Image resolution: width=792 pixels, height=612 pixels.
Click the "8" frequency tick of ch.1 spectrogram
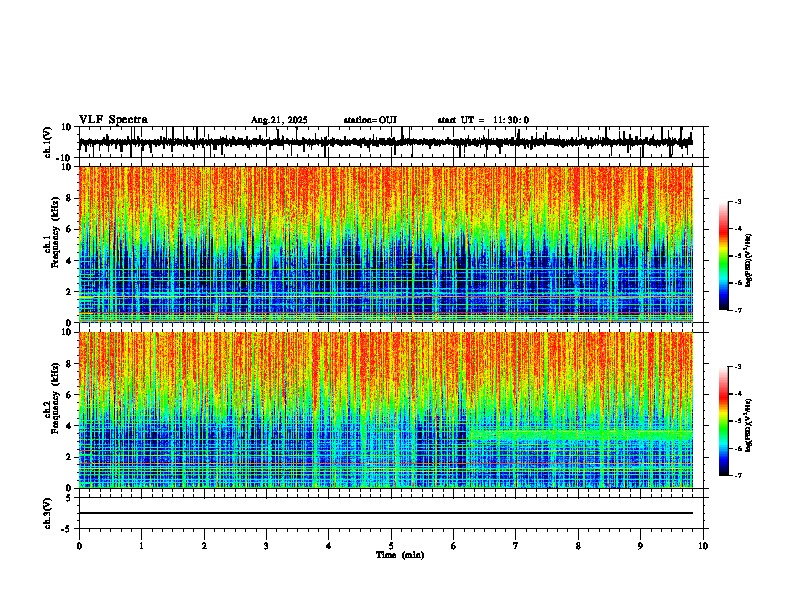point(70,198)
